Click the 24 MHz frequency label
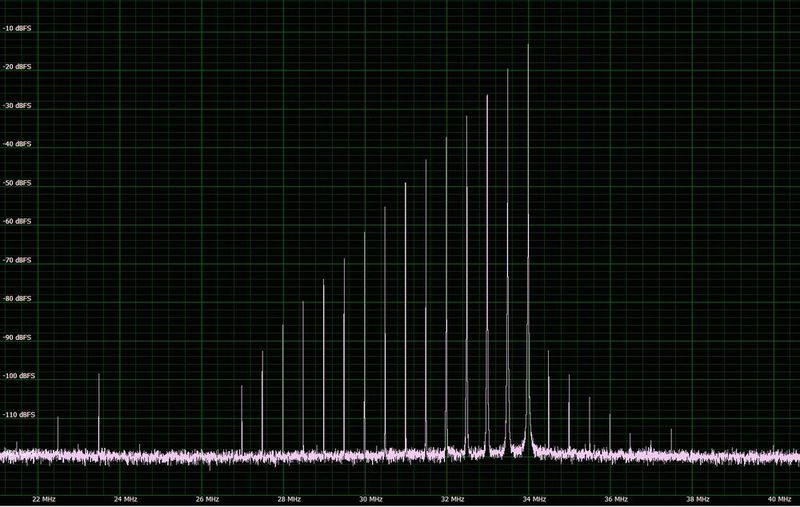 click(126, 499)
